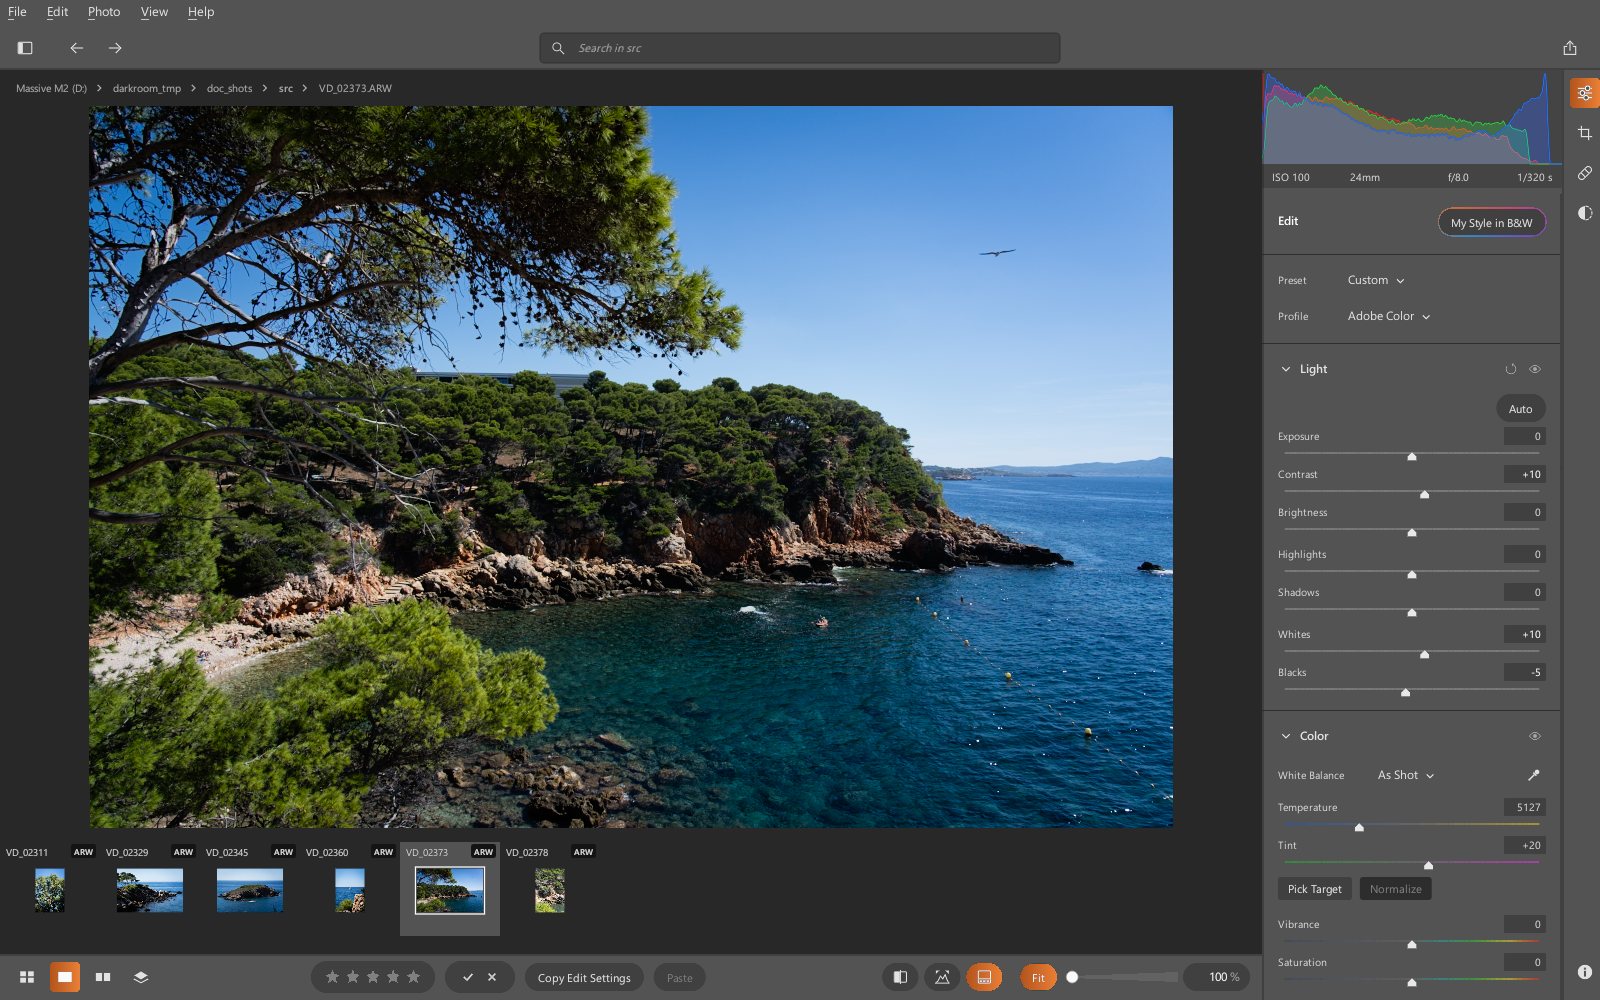Open the File menu

(17, 12)
